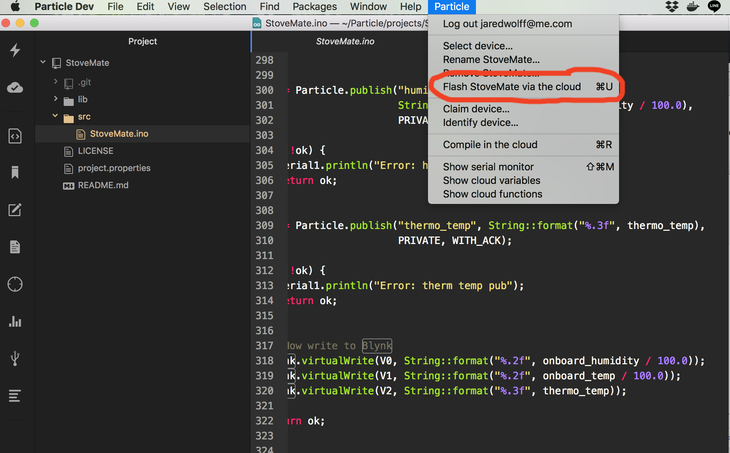Choose Compile in the cloud
Viewport: 730px width, 453px height.
[x=523, y=145]
